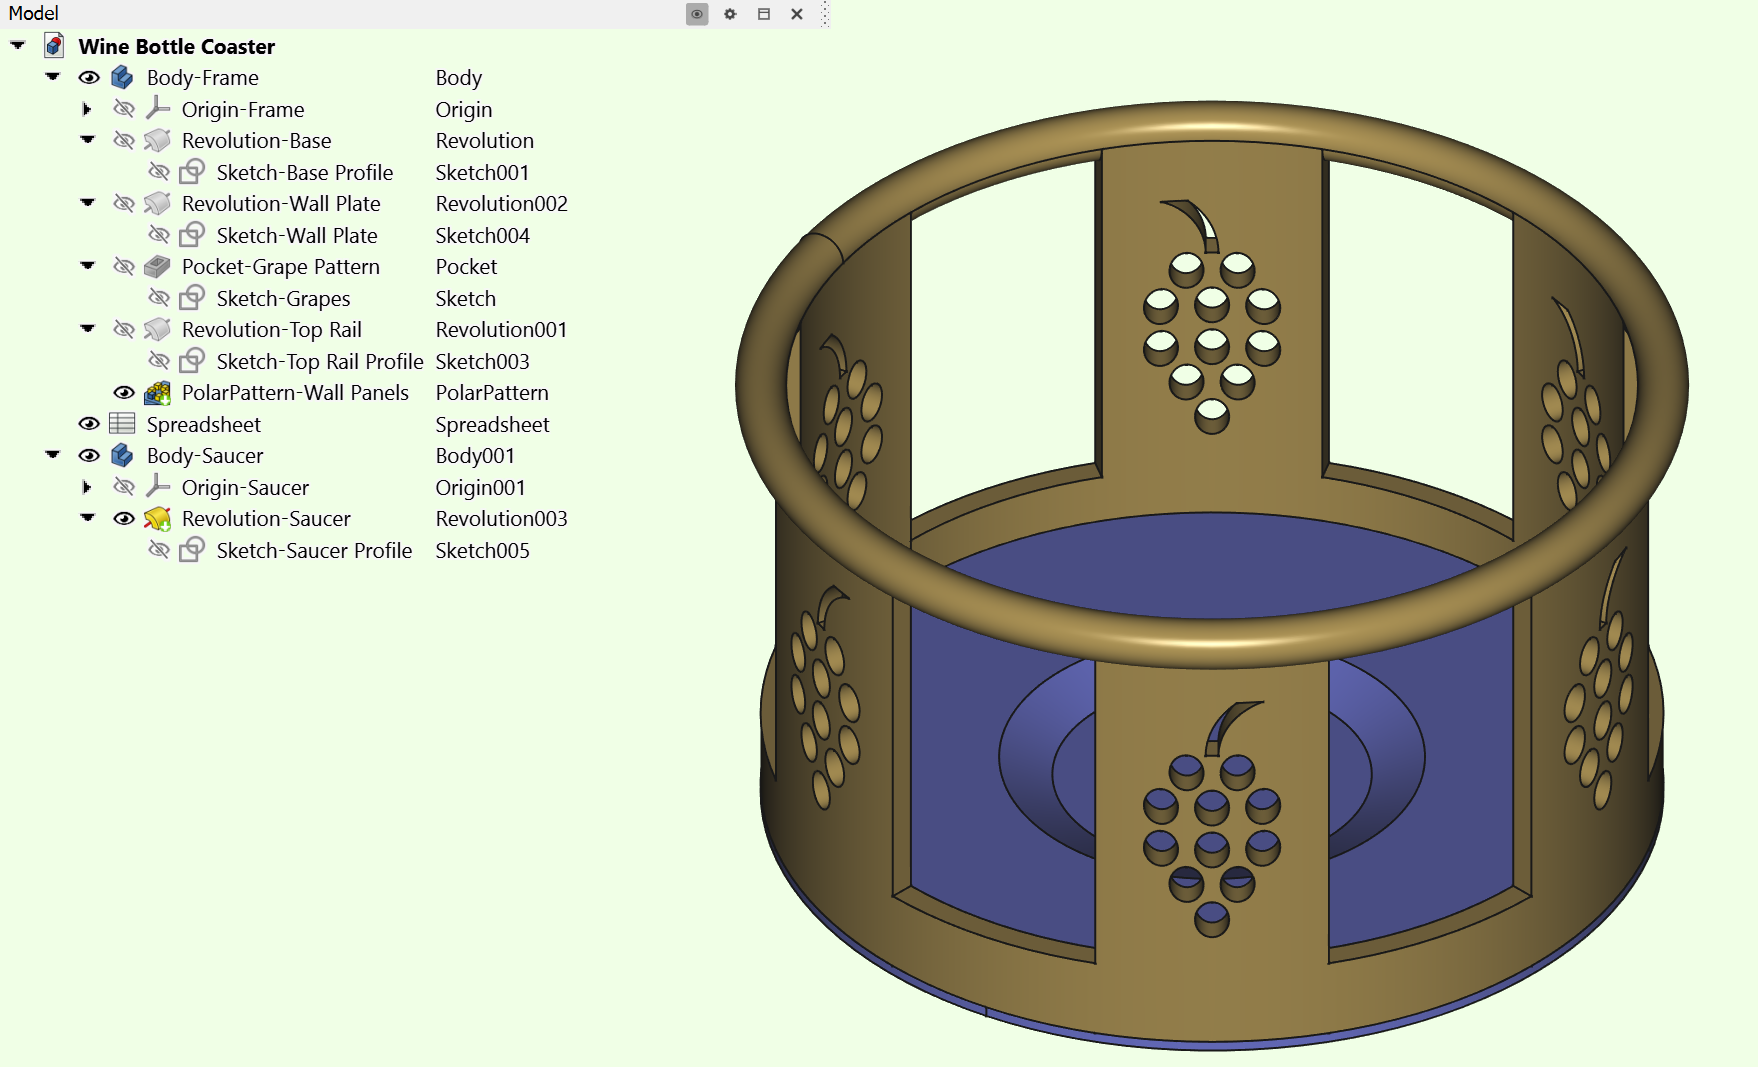This screenshot has height=1067, width=1758.
Task: Click the Body001 internal name text
Action: point(475,455)
